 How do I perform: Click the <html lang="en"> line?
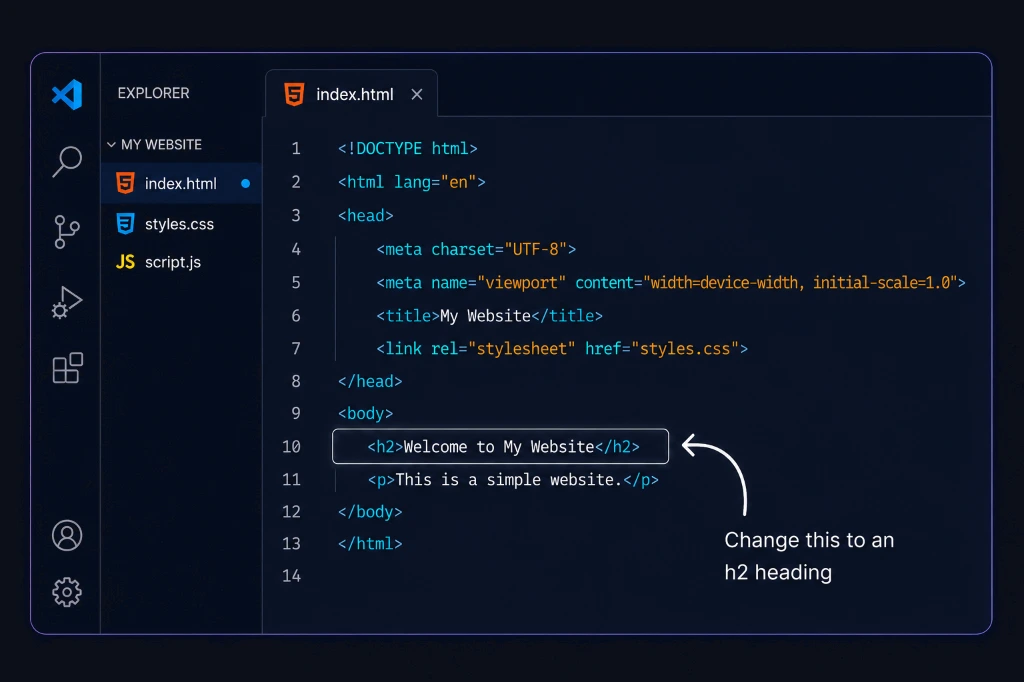click(x=411, y=182)
